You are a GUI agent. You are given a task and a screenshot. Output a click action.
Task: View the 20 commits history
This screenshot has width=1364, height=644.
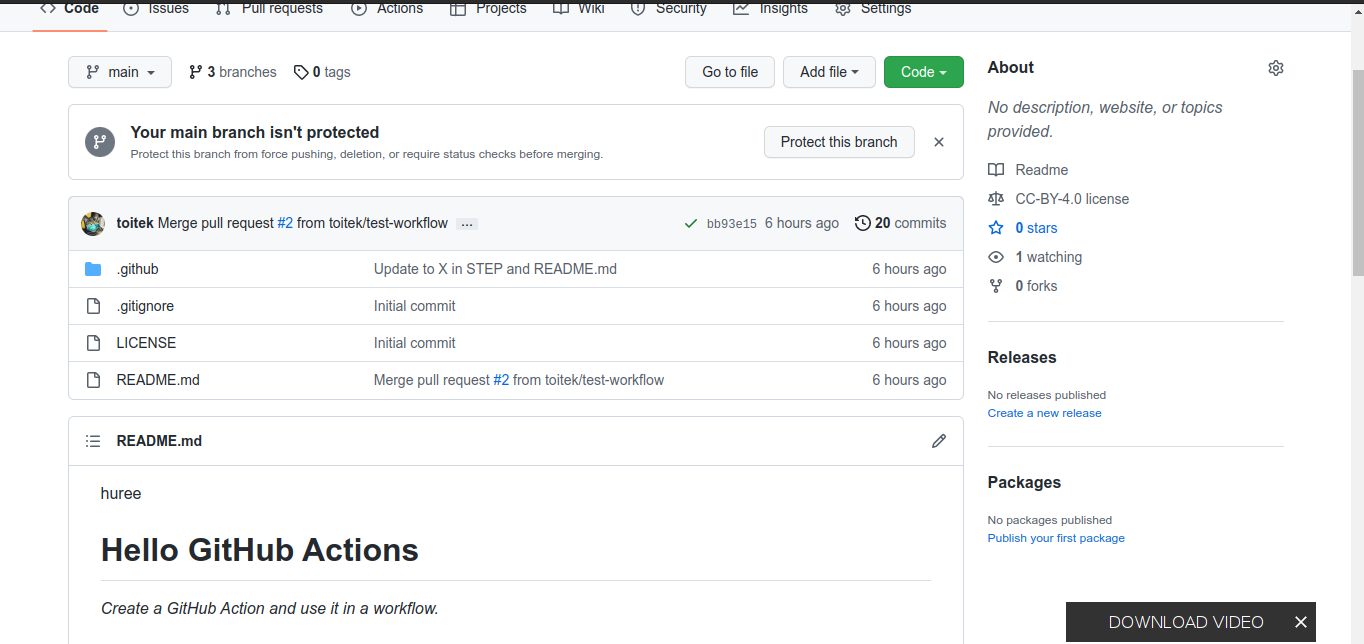tap(901, 223)
